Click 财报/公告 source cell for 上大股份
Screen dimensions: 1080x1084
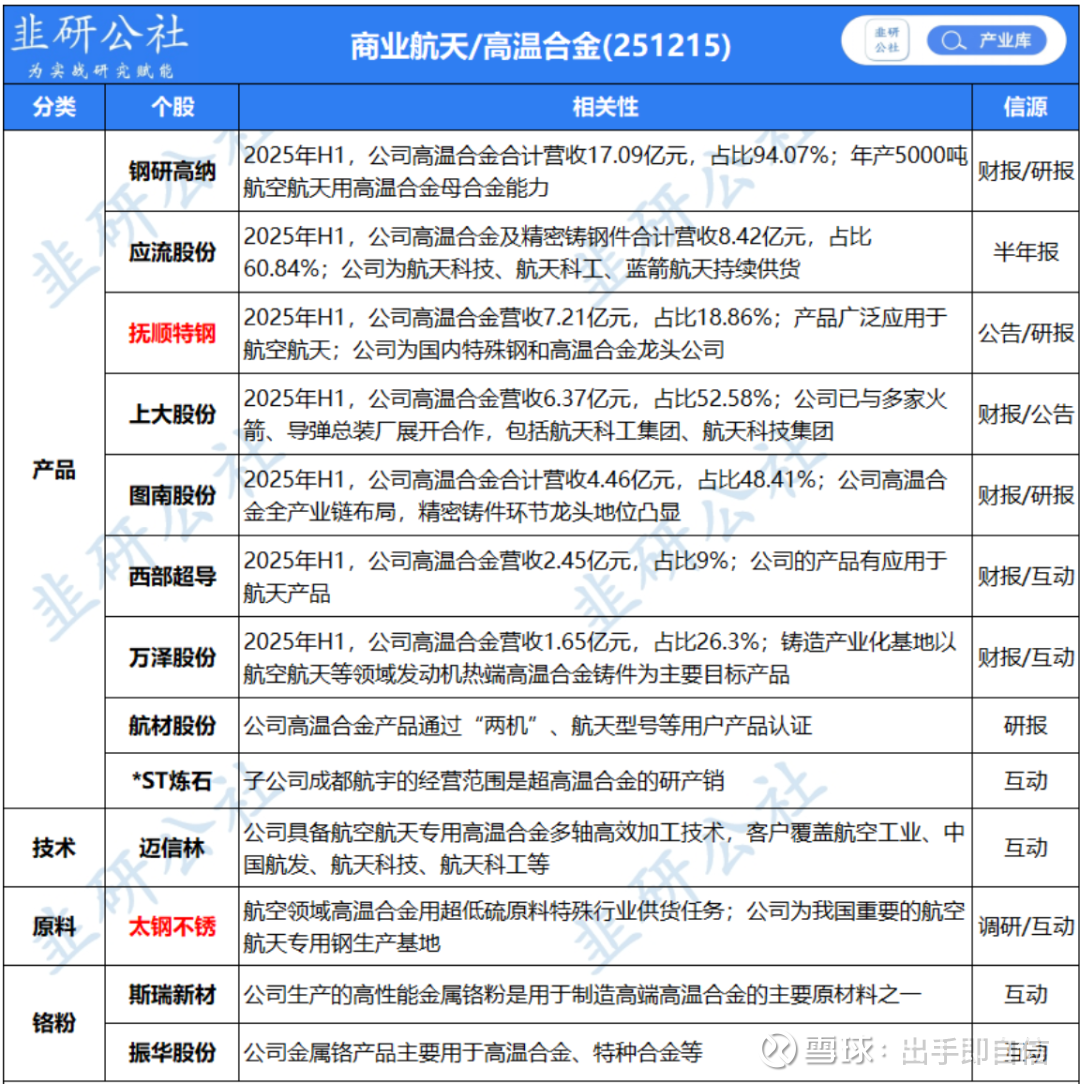click(x=1025, y=414)
